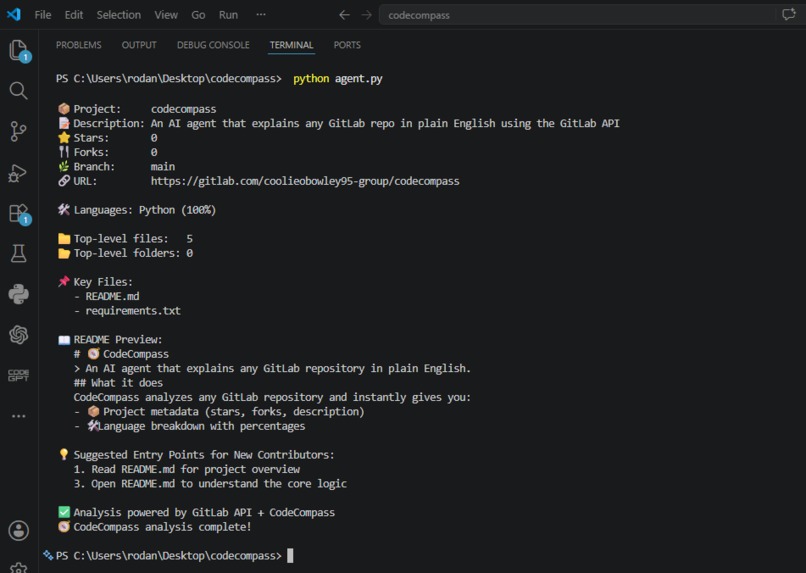806x573 pixels.
Task: Open the Search view icon
Action: coord(19,90)
